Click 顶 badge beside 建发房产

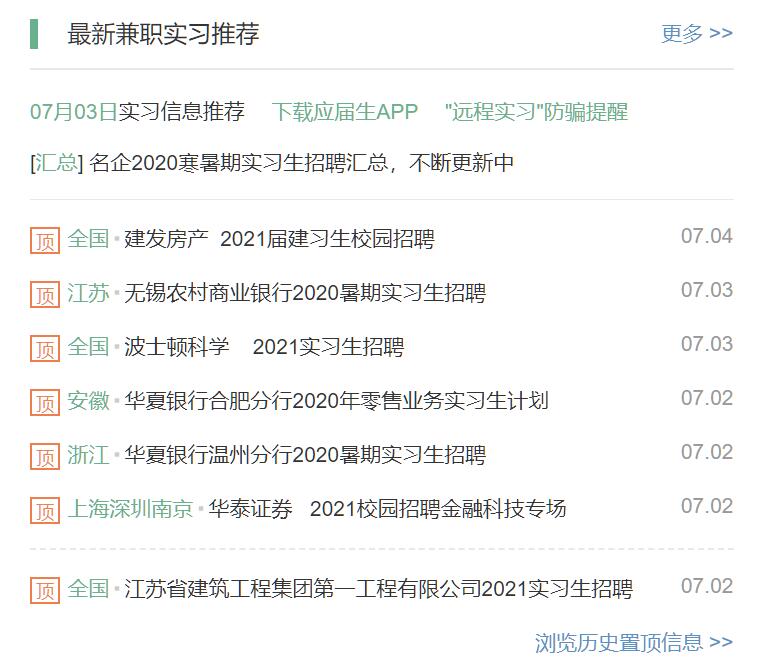pos(45,240)
